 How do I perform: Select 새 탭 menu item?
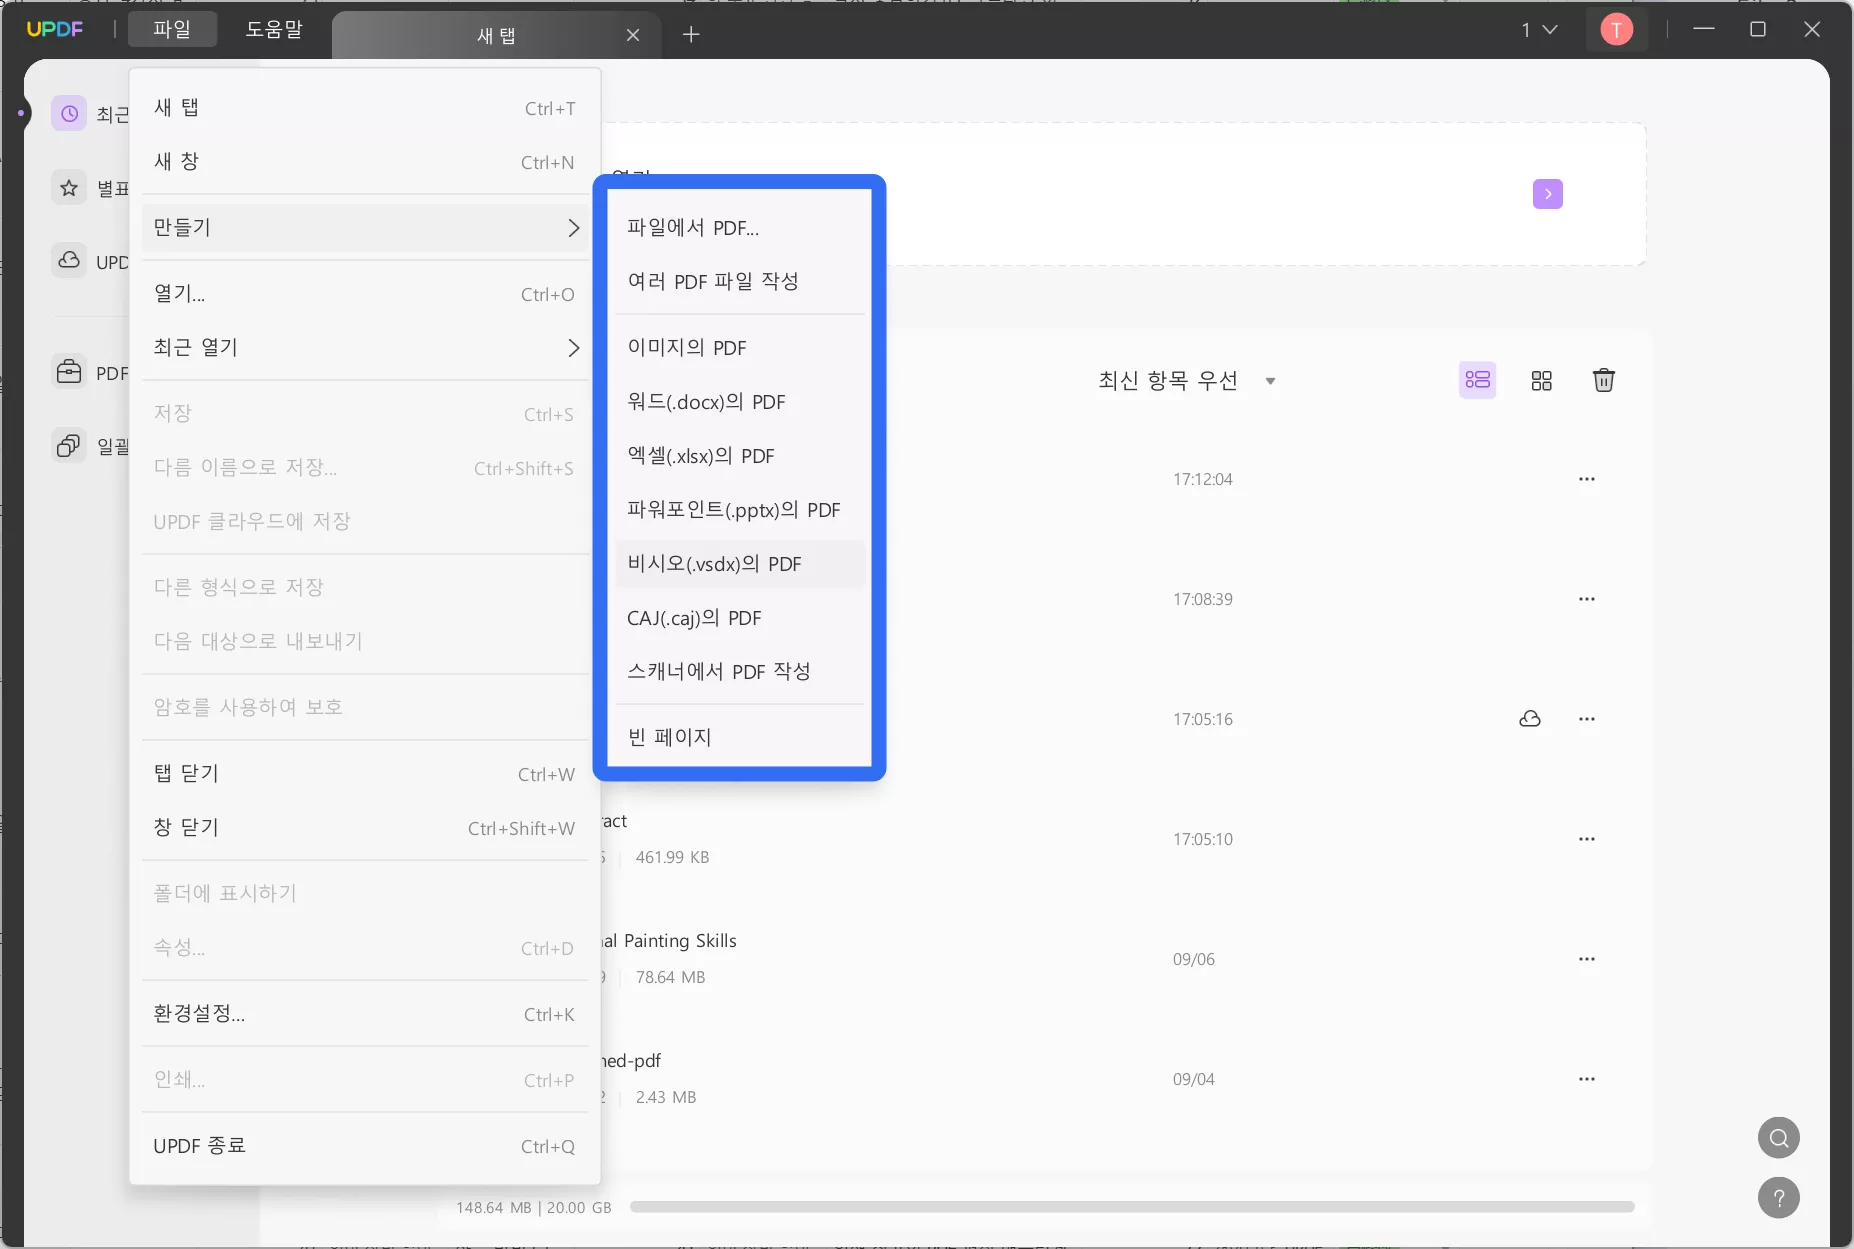pos(365,108)
